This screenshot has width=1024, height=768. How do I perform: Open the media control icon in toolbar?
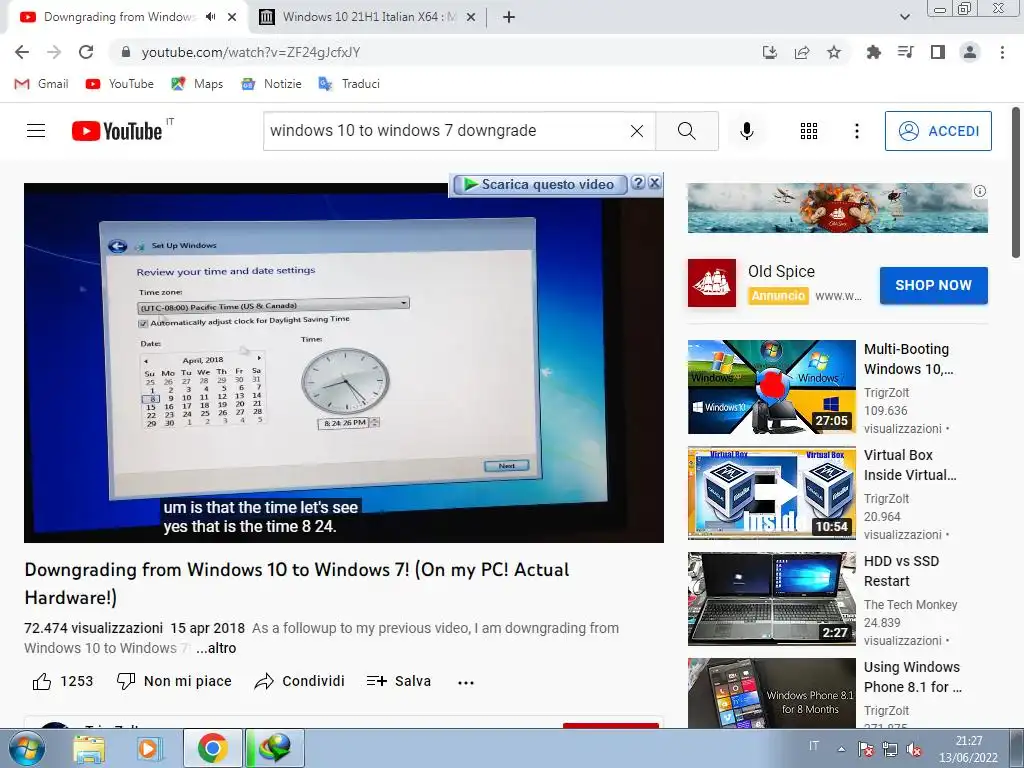tap(905, 52)
